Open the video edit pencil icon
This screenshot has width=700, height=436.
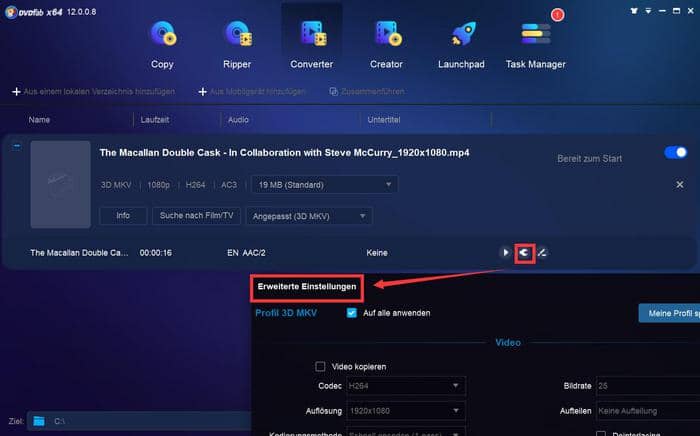coord(542,253)
